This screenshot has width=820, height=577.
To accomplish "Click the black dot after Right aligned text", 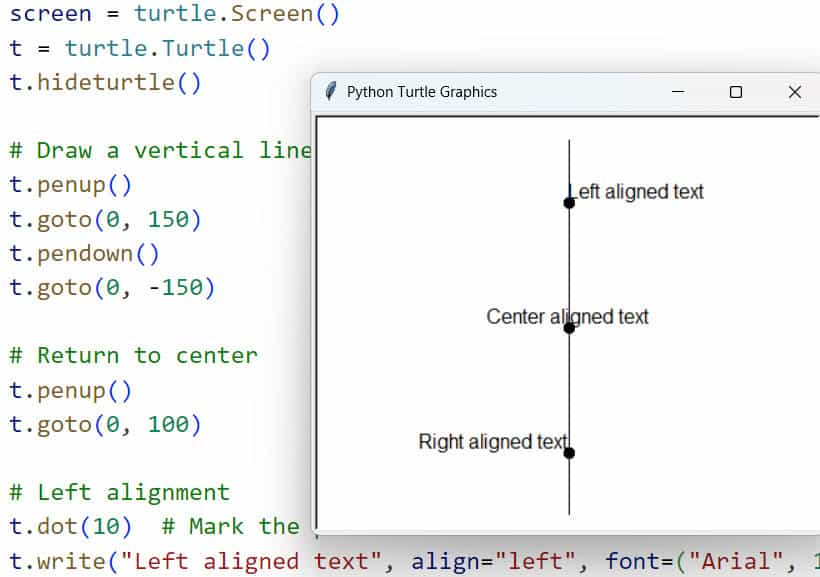I will point(569,453).
